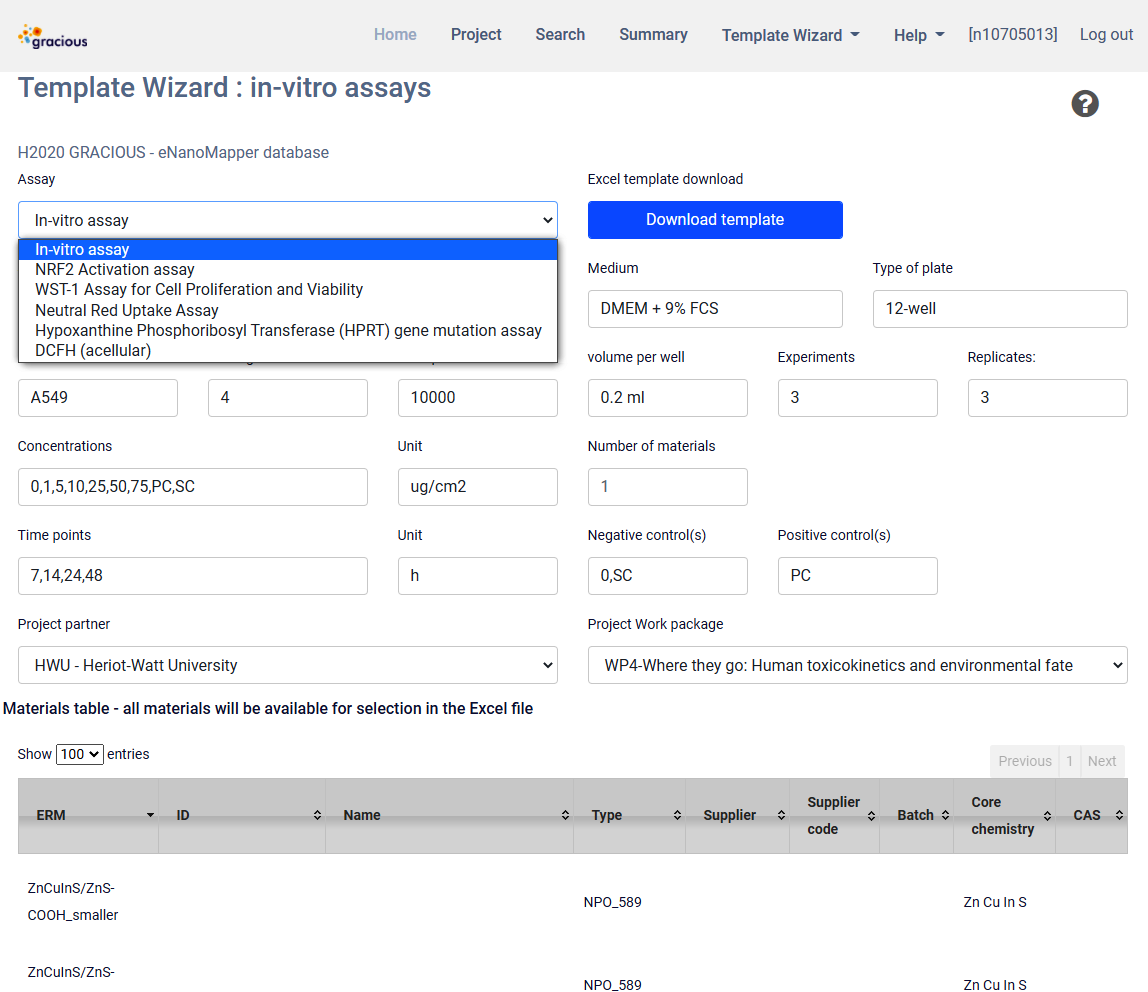
Task: Open the Project partner dropdown
Action: coord(288,665)
